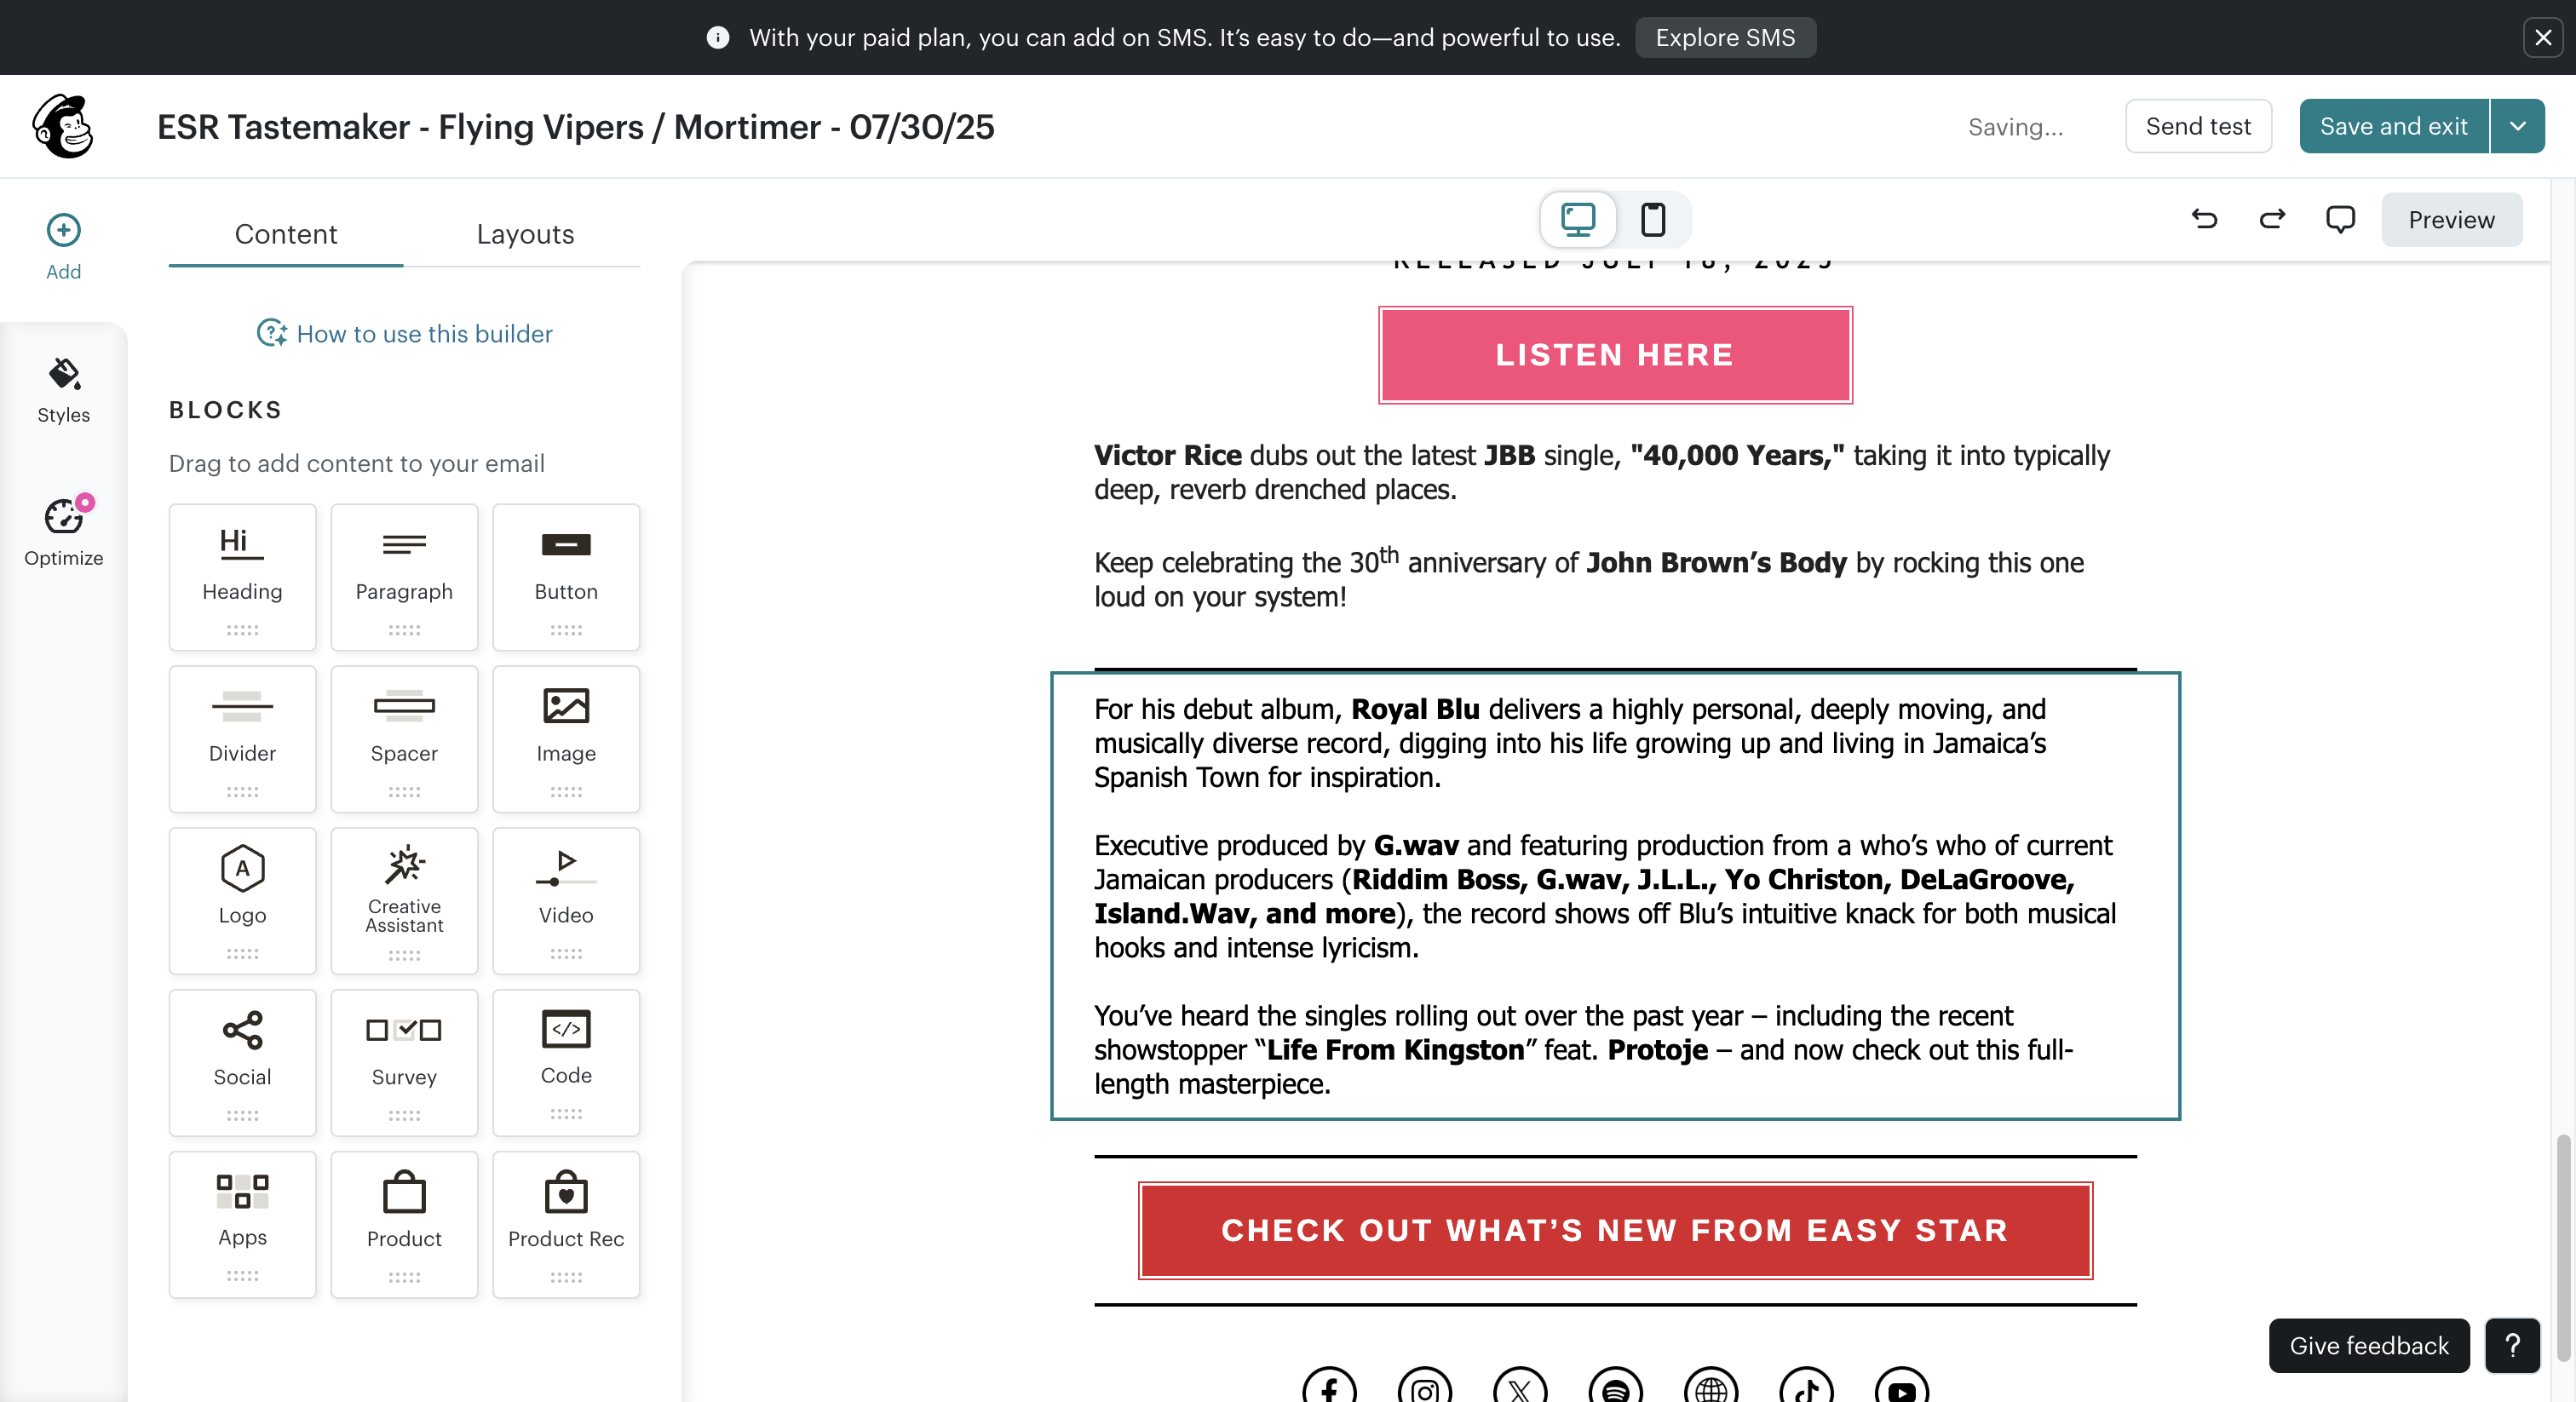Select the Image block

pyautogui.click(x=566, y=739)
